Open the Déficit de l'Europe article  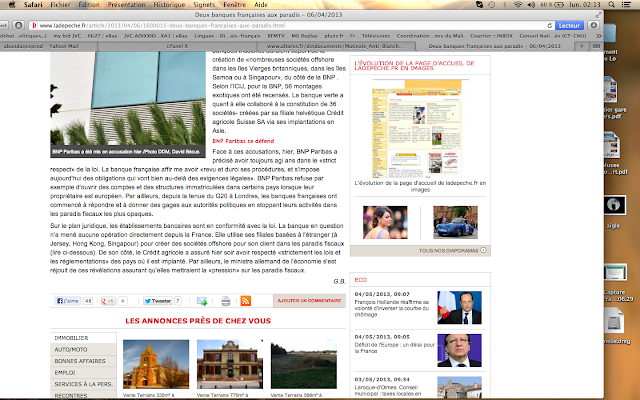[x=395, y=348]
